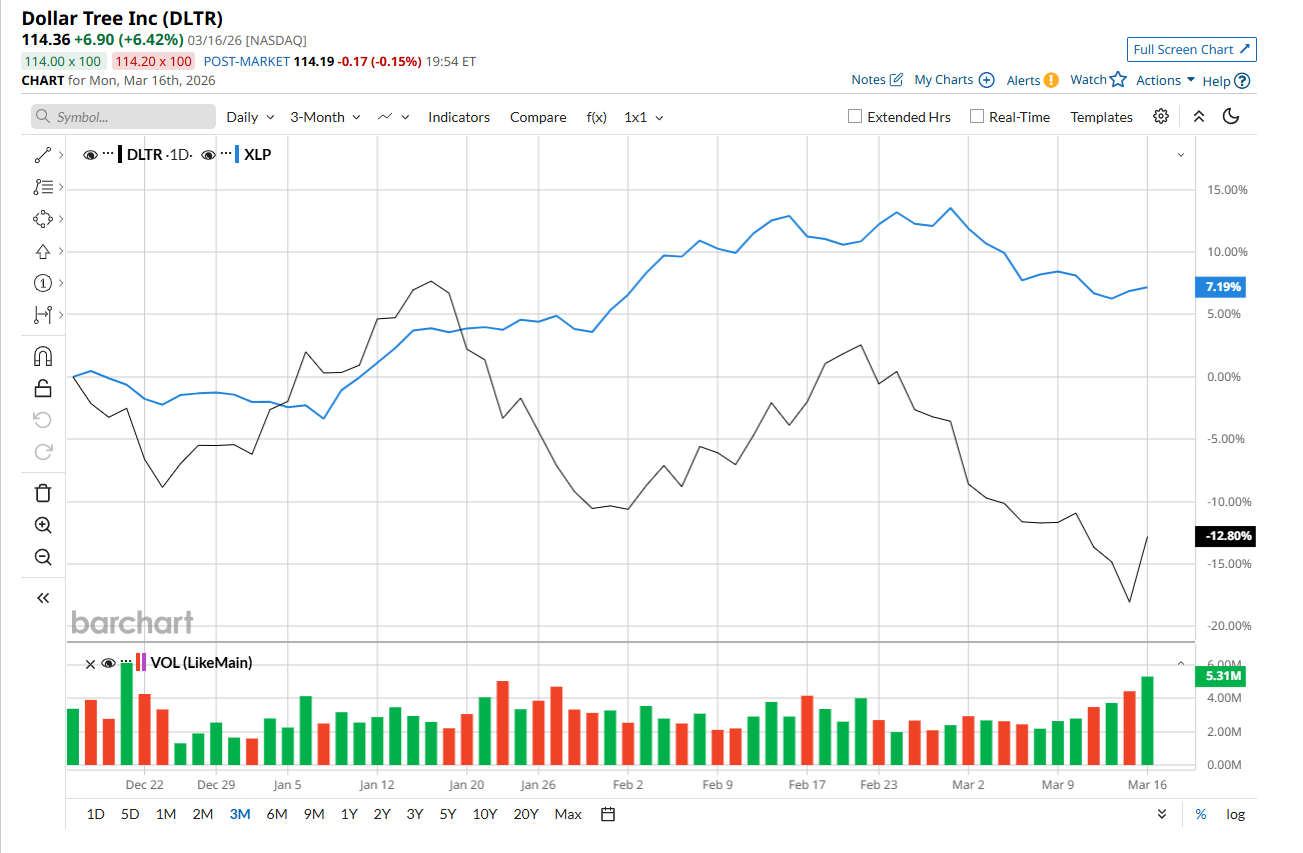The width and height of the screenshot is (1303, 853).
Task: Click the undo arrow icon
Action: pos(43,420)
